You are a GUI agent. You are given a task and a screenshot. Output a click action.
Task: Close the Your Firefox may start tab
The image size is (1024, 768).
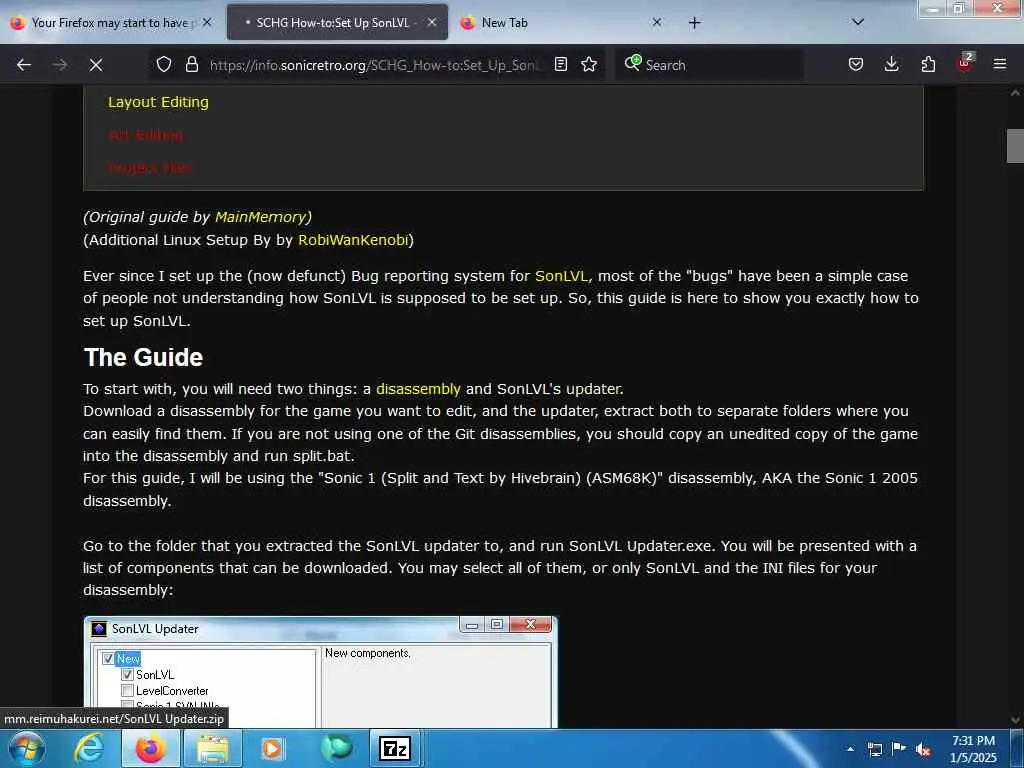207,22
